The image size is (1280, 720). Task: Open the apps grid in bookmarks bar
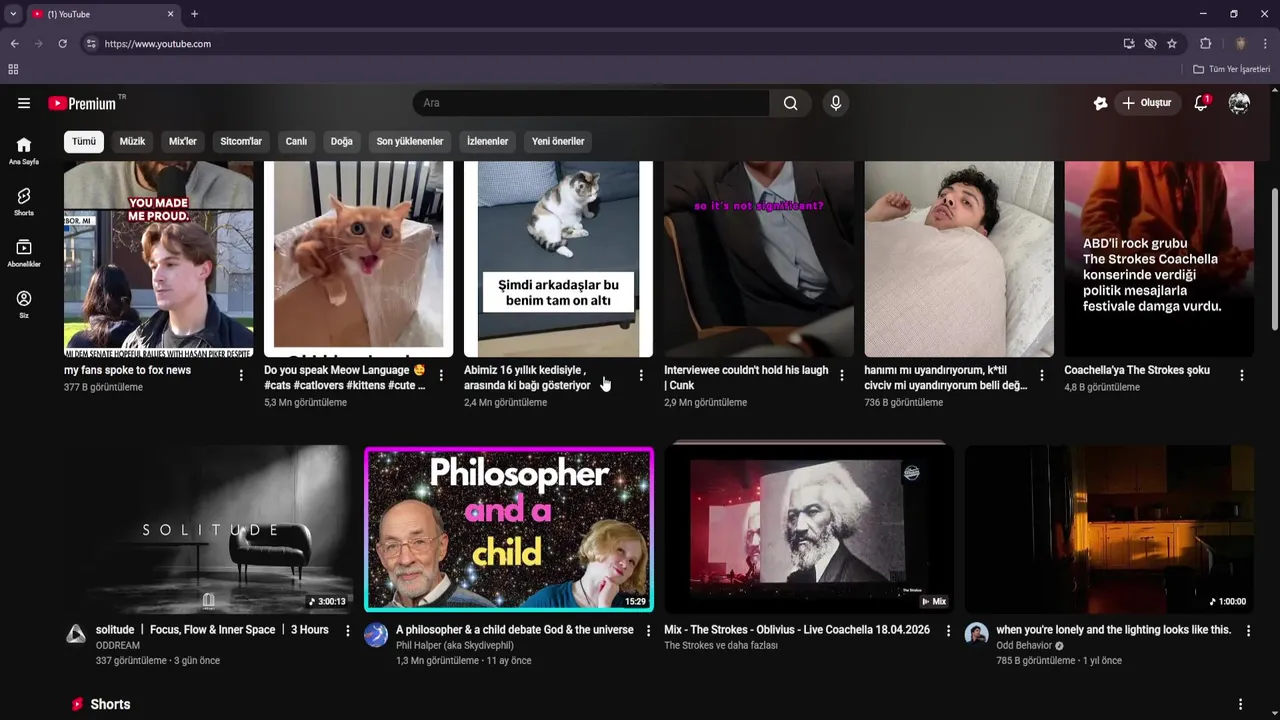coord(13,69)
